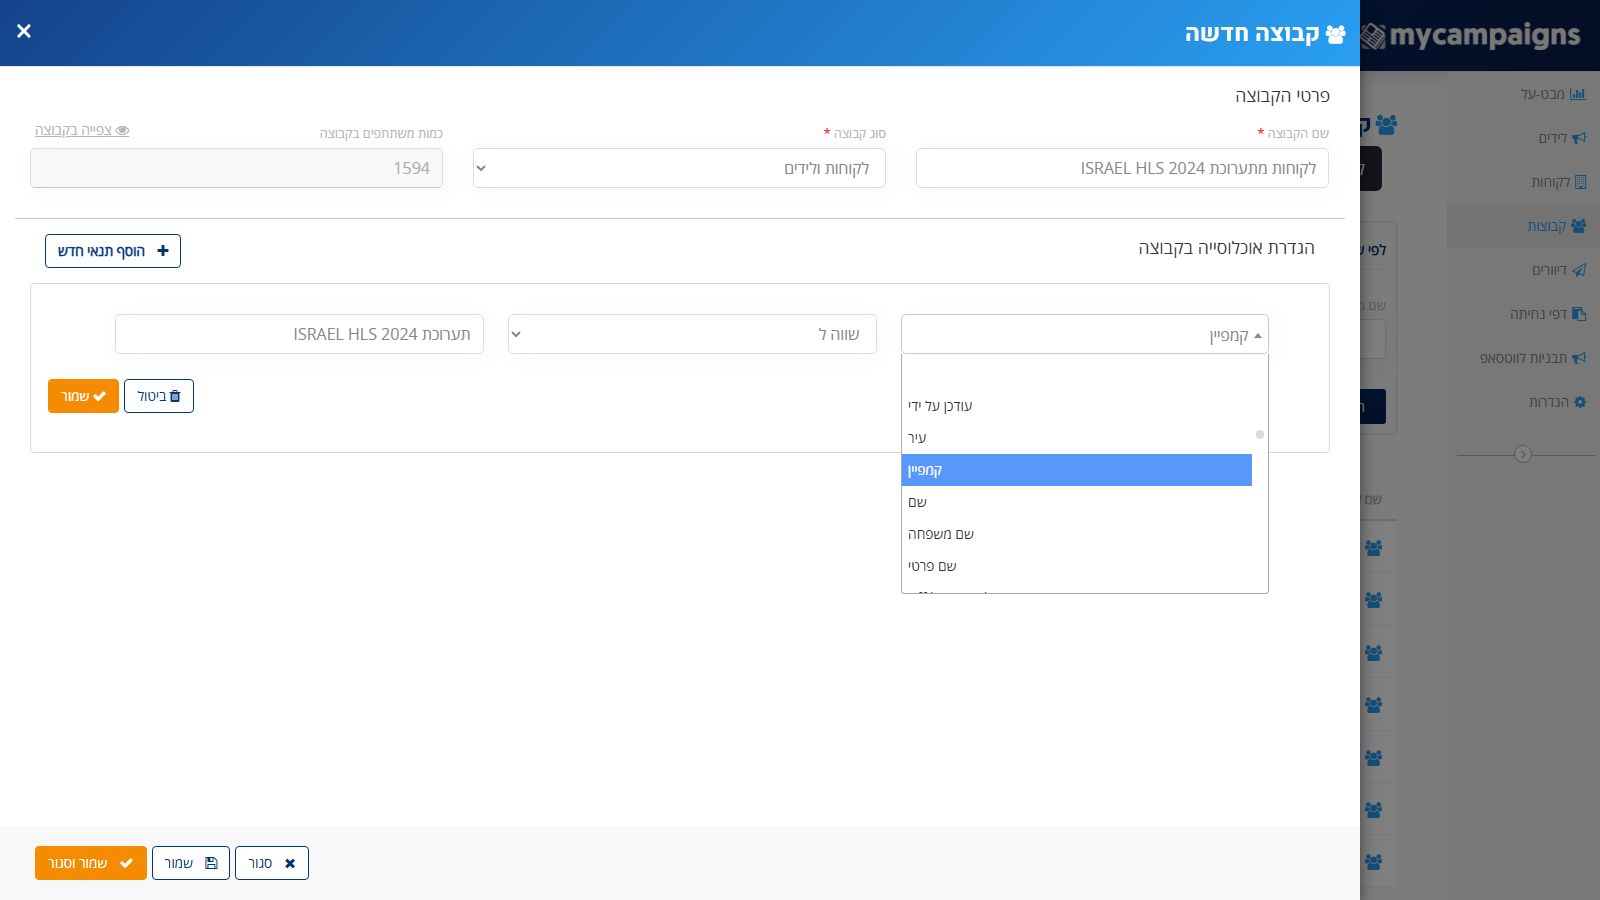Collapse the קמפיין field selector dropdown
Viewport: 1600px width, 900px height.
pos(1085,334)
